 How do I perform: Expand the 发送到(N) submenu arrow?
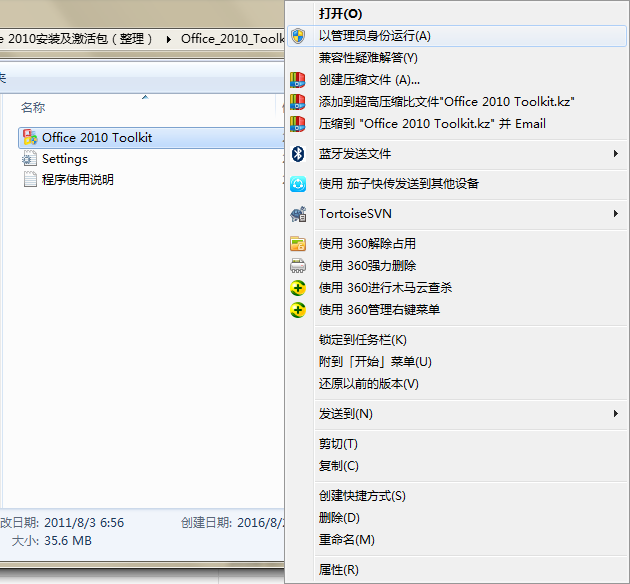[616, 413]
